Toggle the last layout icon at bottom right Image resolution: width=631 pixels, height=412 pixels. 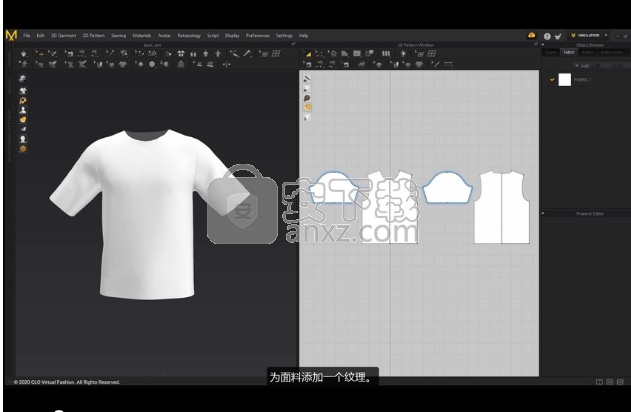pos(620,382)
